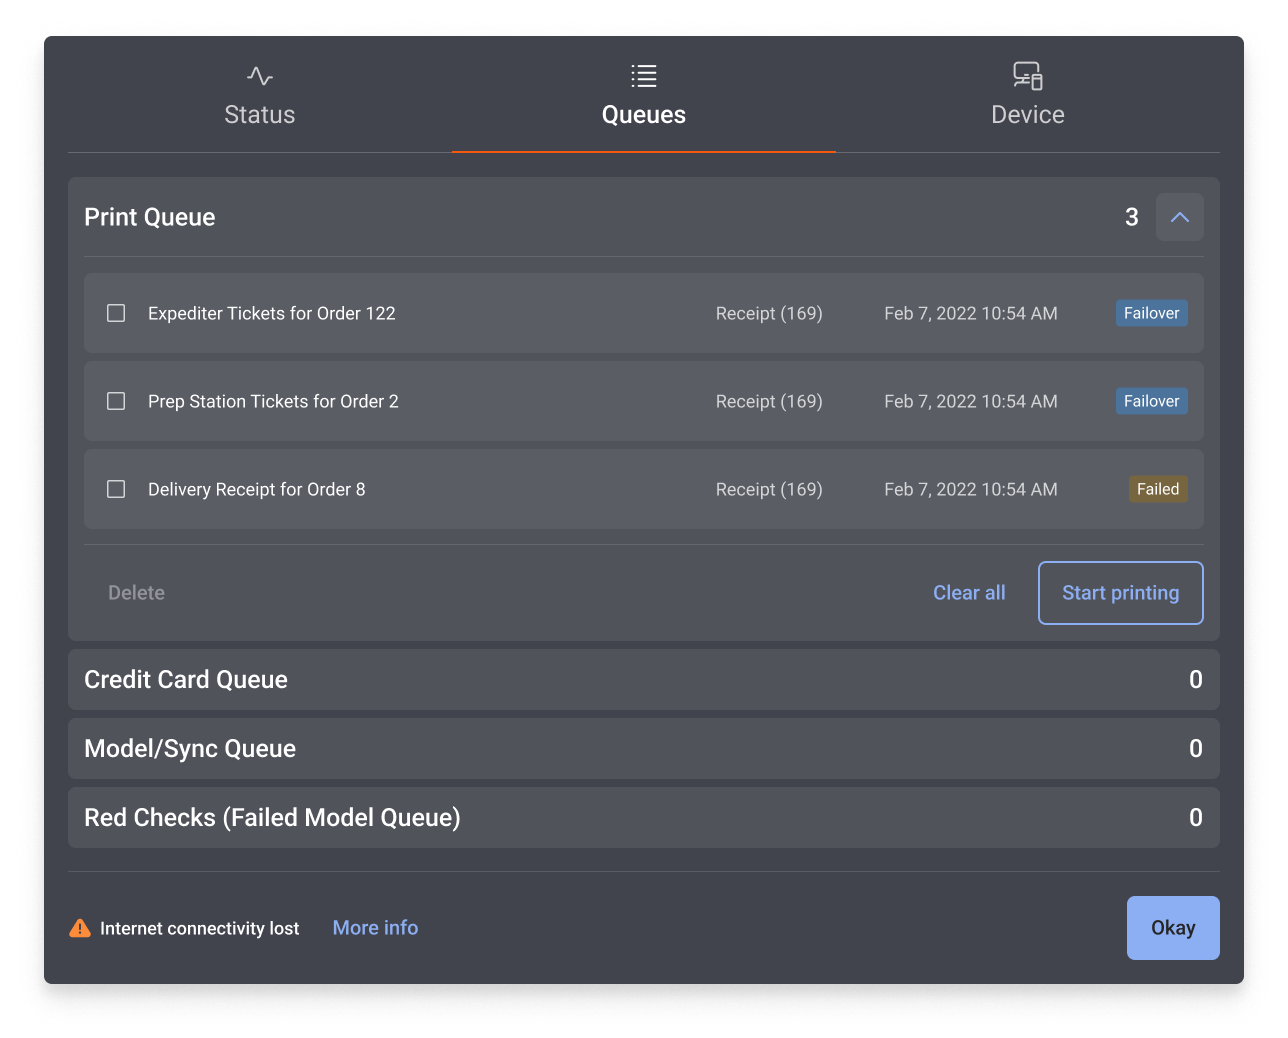Click the Status activity waveform icon

point(259,75)
